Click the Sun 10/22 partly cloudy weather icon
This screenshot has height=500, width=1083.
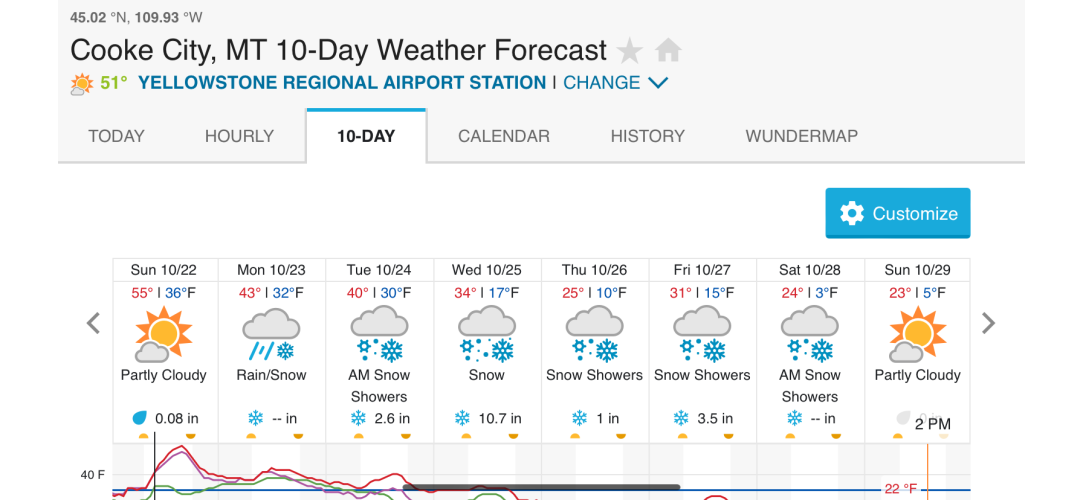pyautogui.click(x=164, y=335)
